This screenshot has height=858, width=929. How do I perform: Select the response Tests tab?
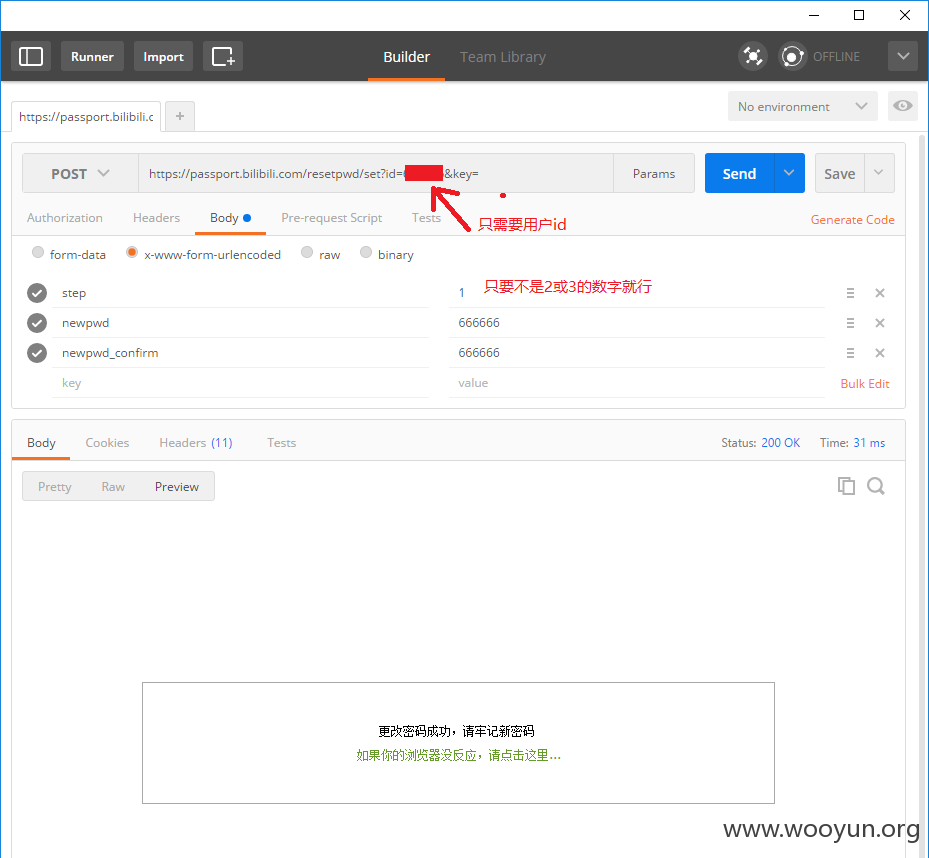281,443
